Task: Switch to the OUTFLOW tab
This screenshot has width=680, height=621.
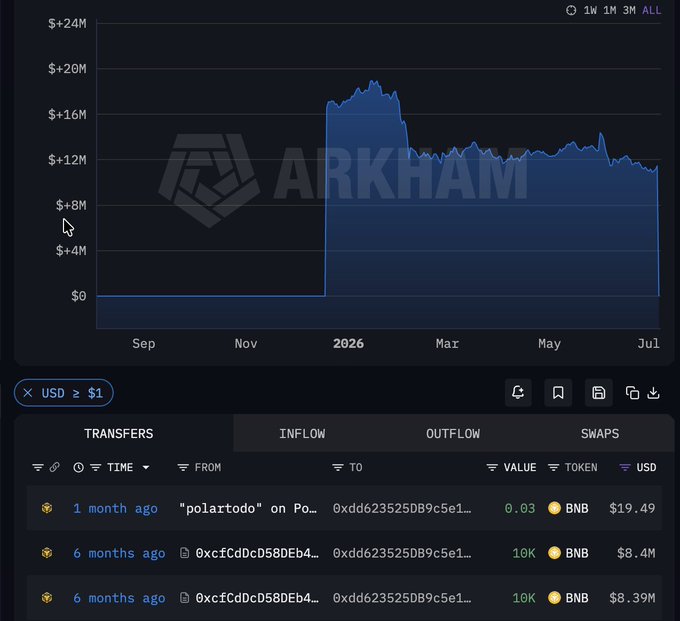Action: point(453,433)
